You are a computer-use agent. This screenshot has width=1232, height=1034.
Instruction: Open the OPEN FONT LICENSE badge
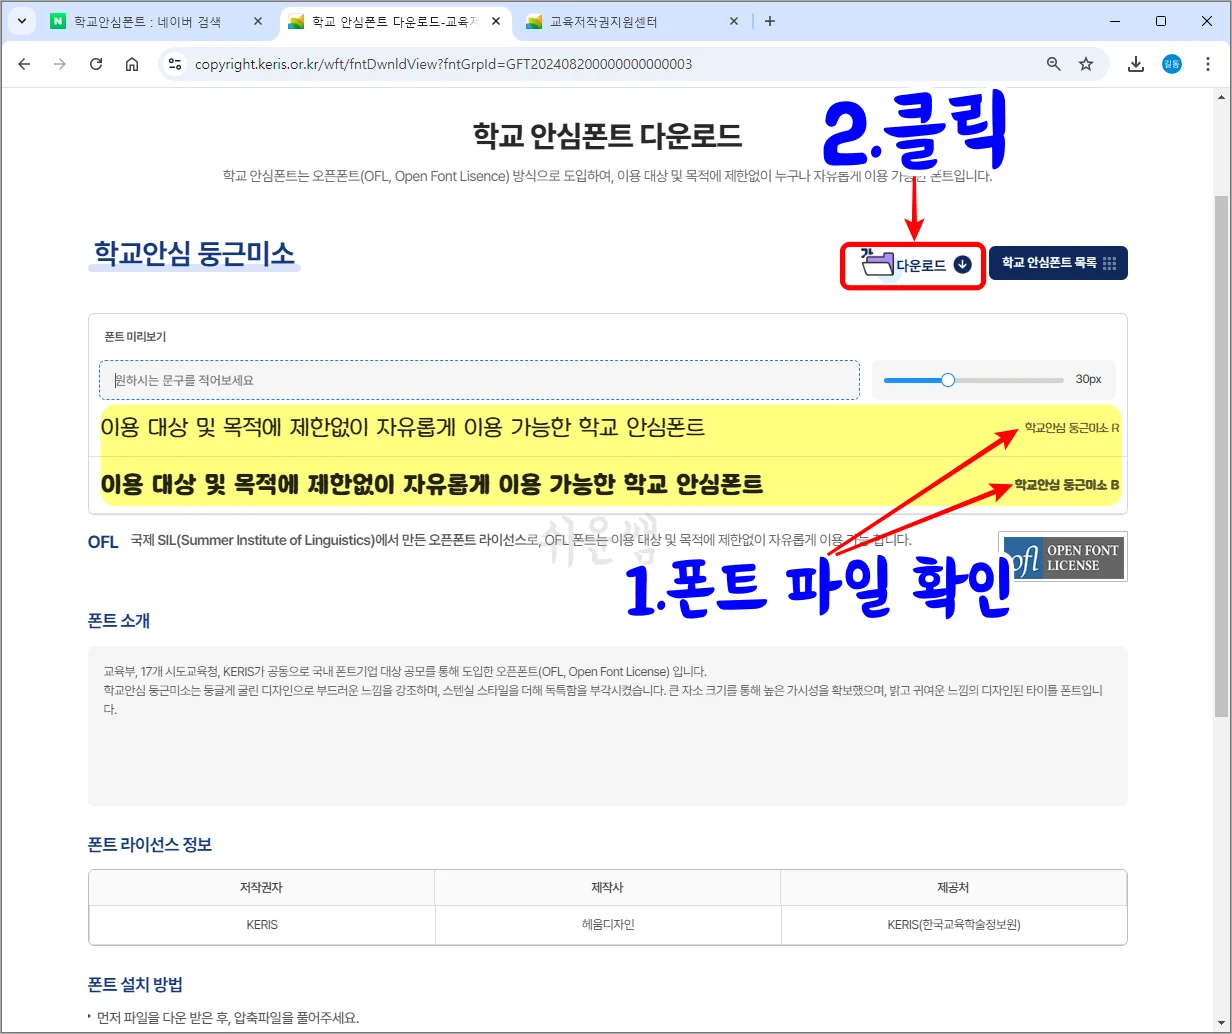(x=1063, y=557)
